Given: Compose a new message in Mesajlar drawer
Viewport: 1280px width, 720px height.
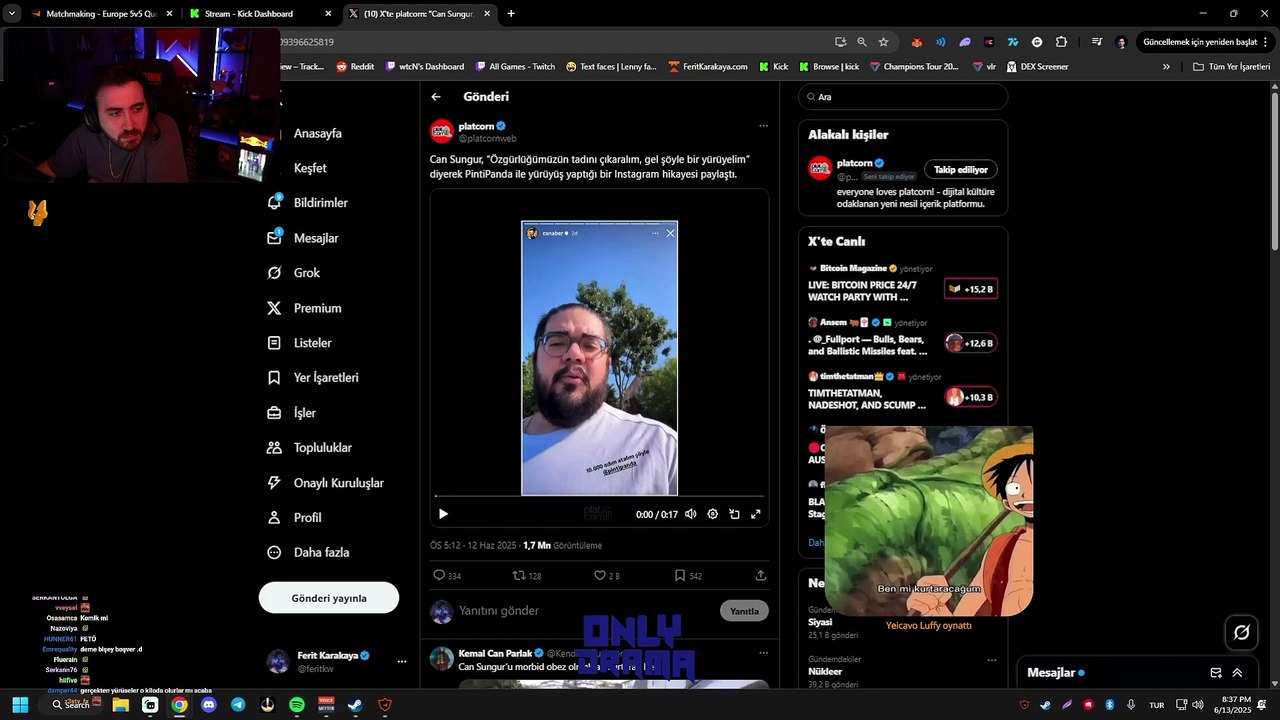Looking at the screenshot, I should [1216, 673].
